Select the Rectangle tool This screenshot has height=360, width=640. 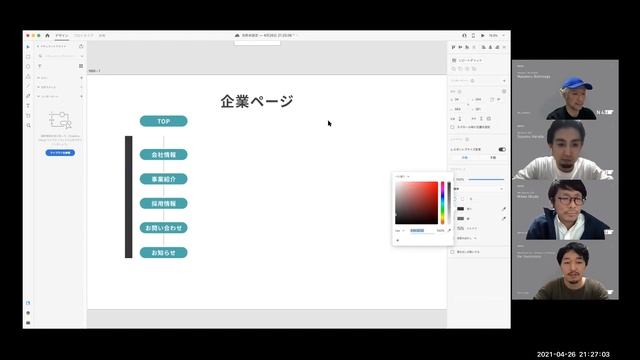28,56
